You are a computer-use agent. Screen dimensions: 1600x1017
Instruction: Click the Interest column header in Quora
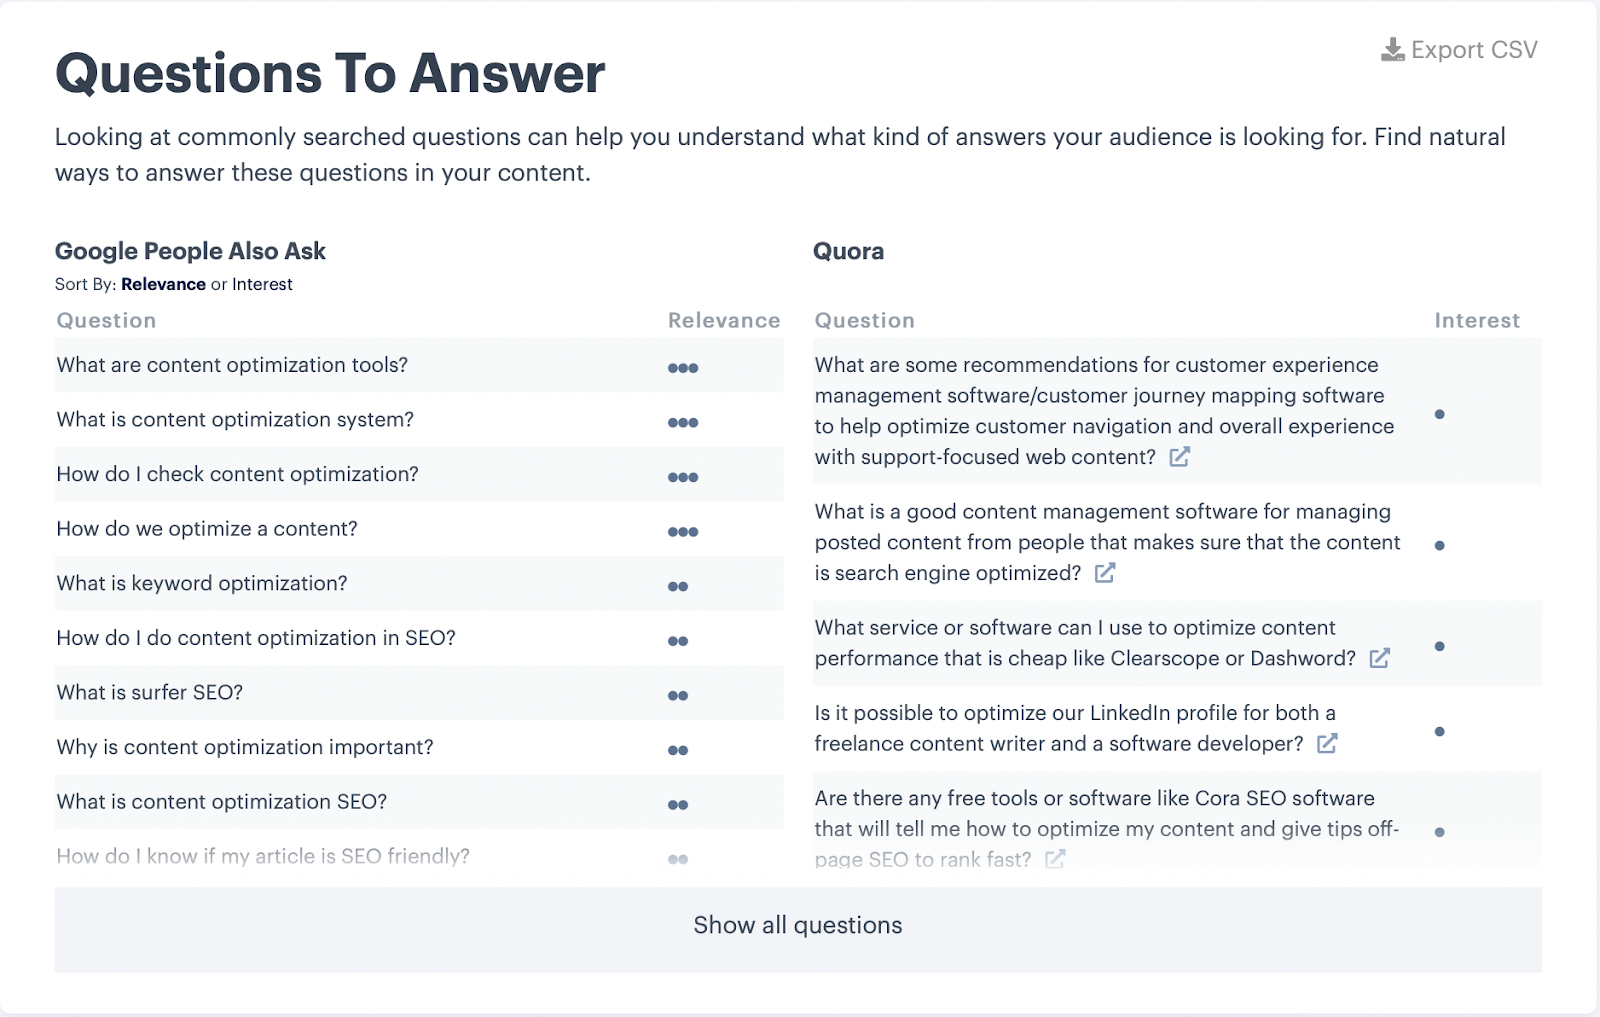tap(1477, 320)
